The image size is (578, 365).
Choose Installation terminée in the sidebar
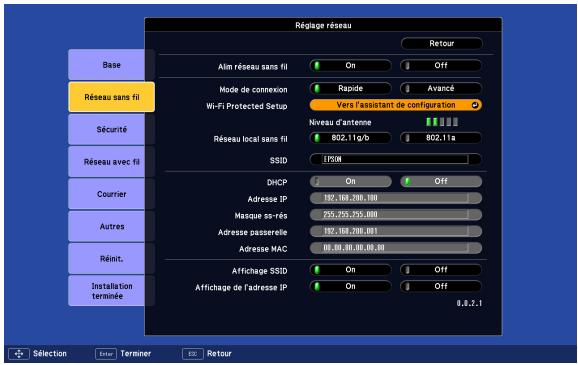[111, 291]
